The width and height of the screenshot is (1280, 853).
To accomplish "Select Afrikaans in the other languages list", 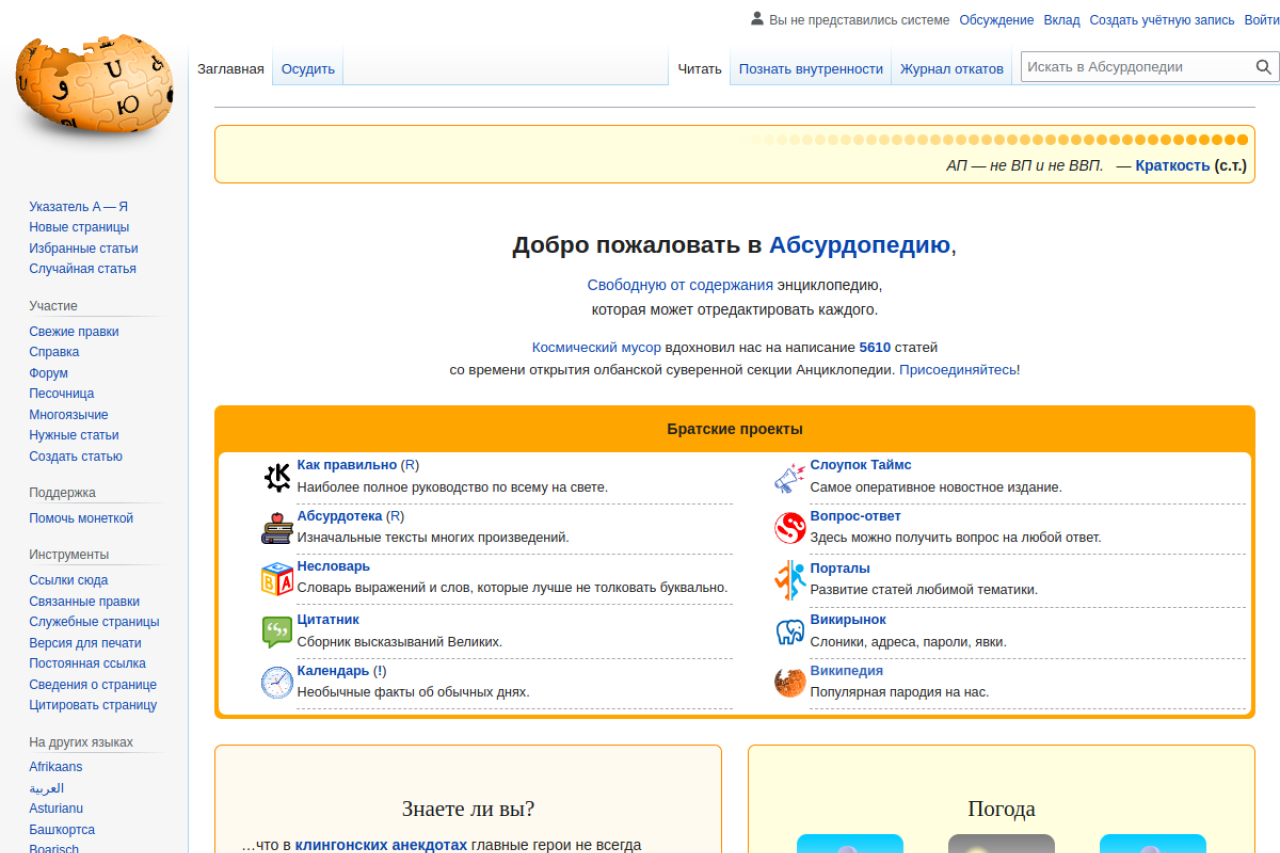I will pyautogui.click(x=56, y=767).
